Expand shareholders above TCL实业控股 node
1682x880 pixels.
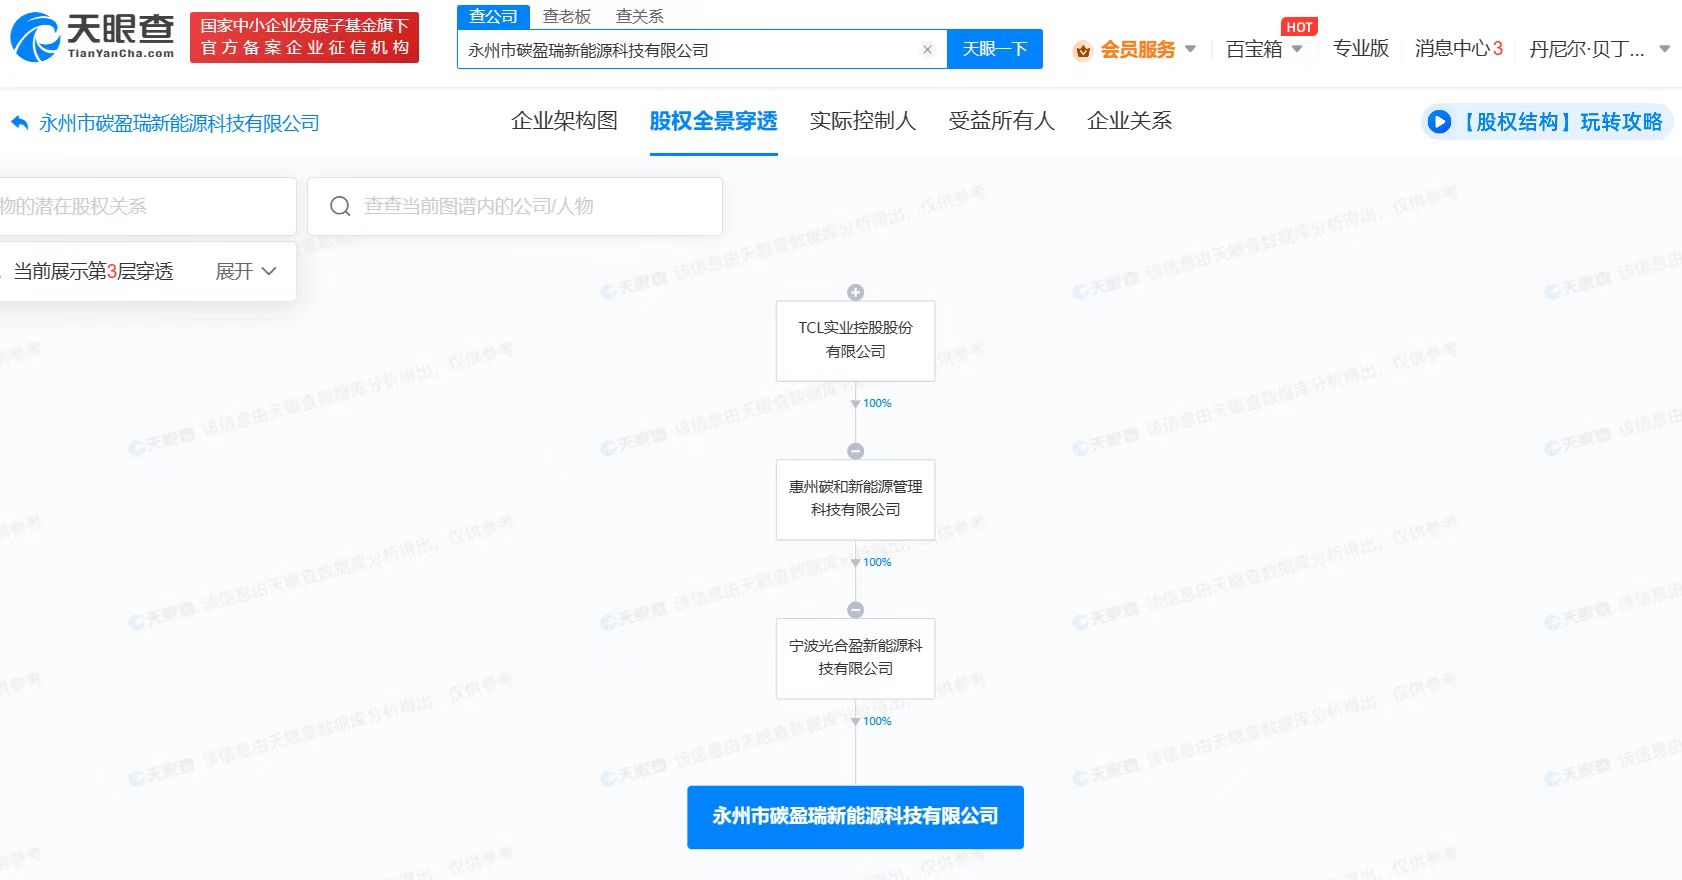pyautogui.click(x=855, y=292)
